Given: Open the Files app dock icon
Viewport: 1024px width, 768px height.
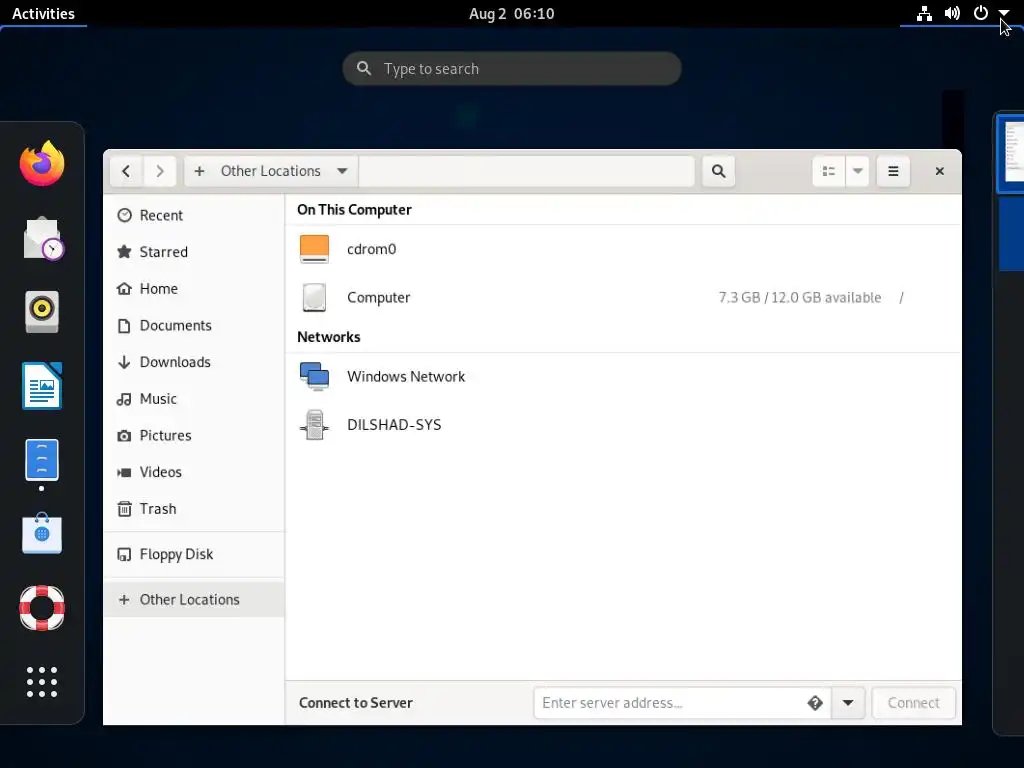Looking at the screenshot, I should (x=42, y=460).
